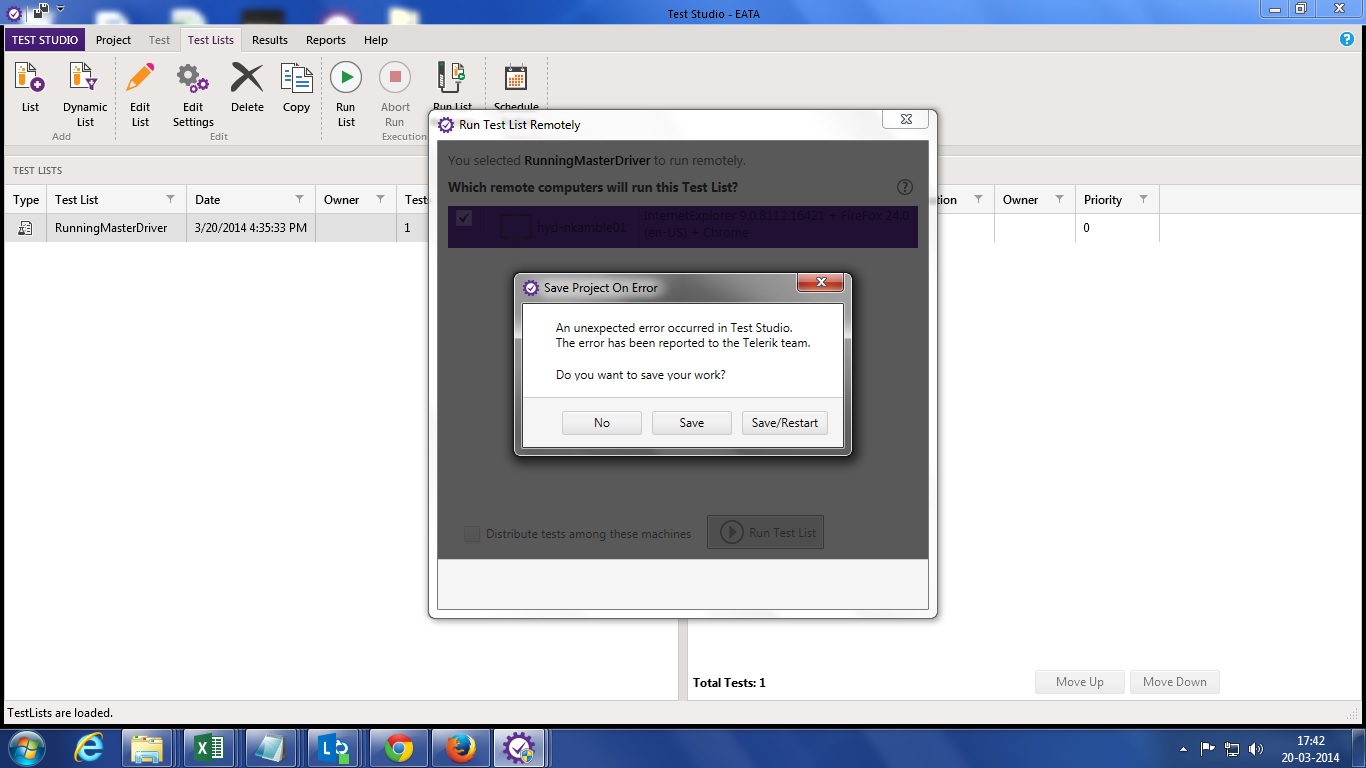This screenshot has width=1366, height=768.
Task: Open filter for Test List column
Action: pos(170,199)
